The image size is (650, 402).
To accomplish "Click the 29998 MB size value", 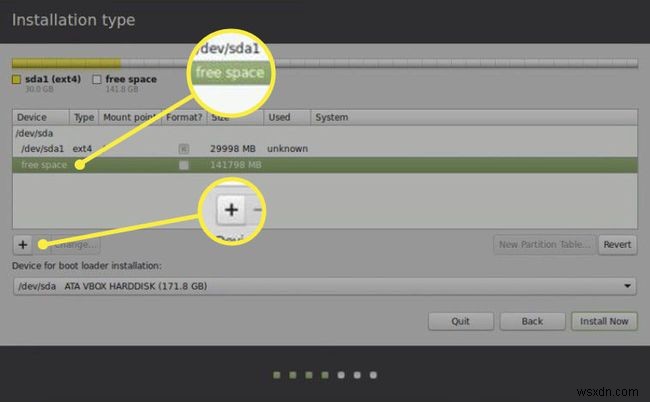I will pyautogui.click(x=233, y=149).
